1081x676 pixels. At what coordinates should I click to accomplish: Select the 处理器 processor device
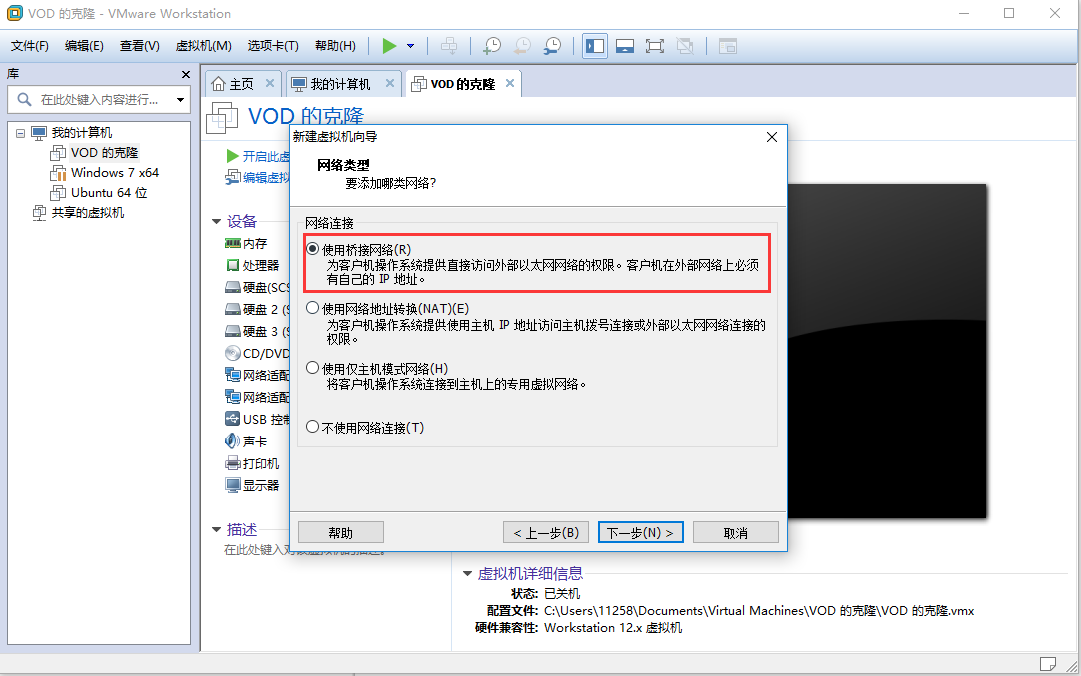tap(252, 266)
